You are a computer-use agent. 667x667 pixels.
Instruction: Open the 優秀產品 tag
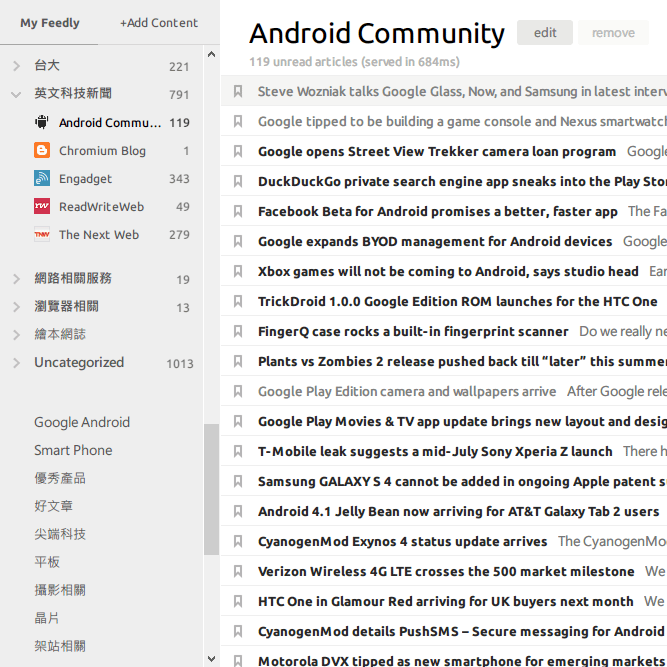click(x=60, y=478)
